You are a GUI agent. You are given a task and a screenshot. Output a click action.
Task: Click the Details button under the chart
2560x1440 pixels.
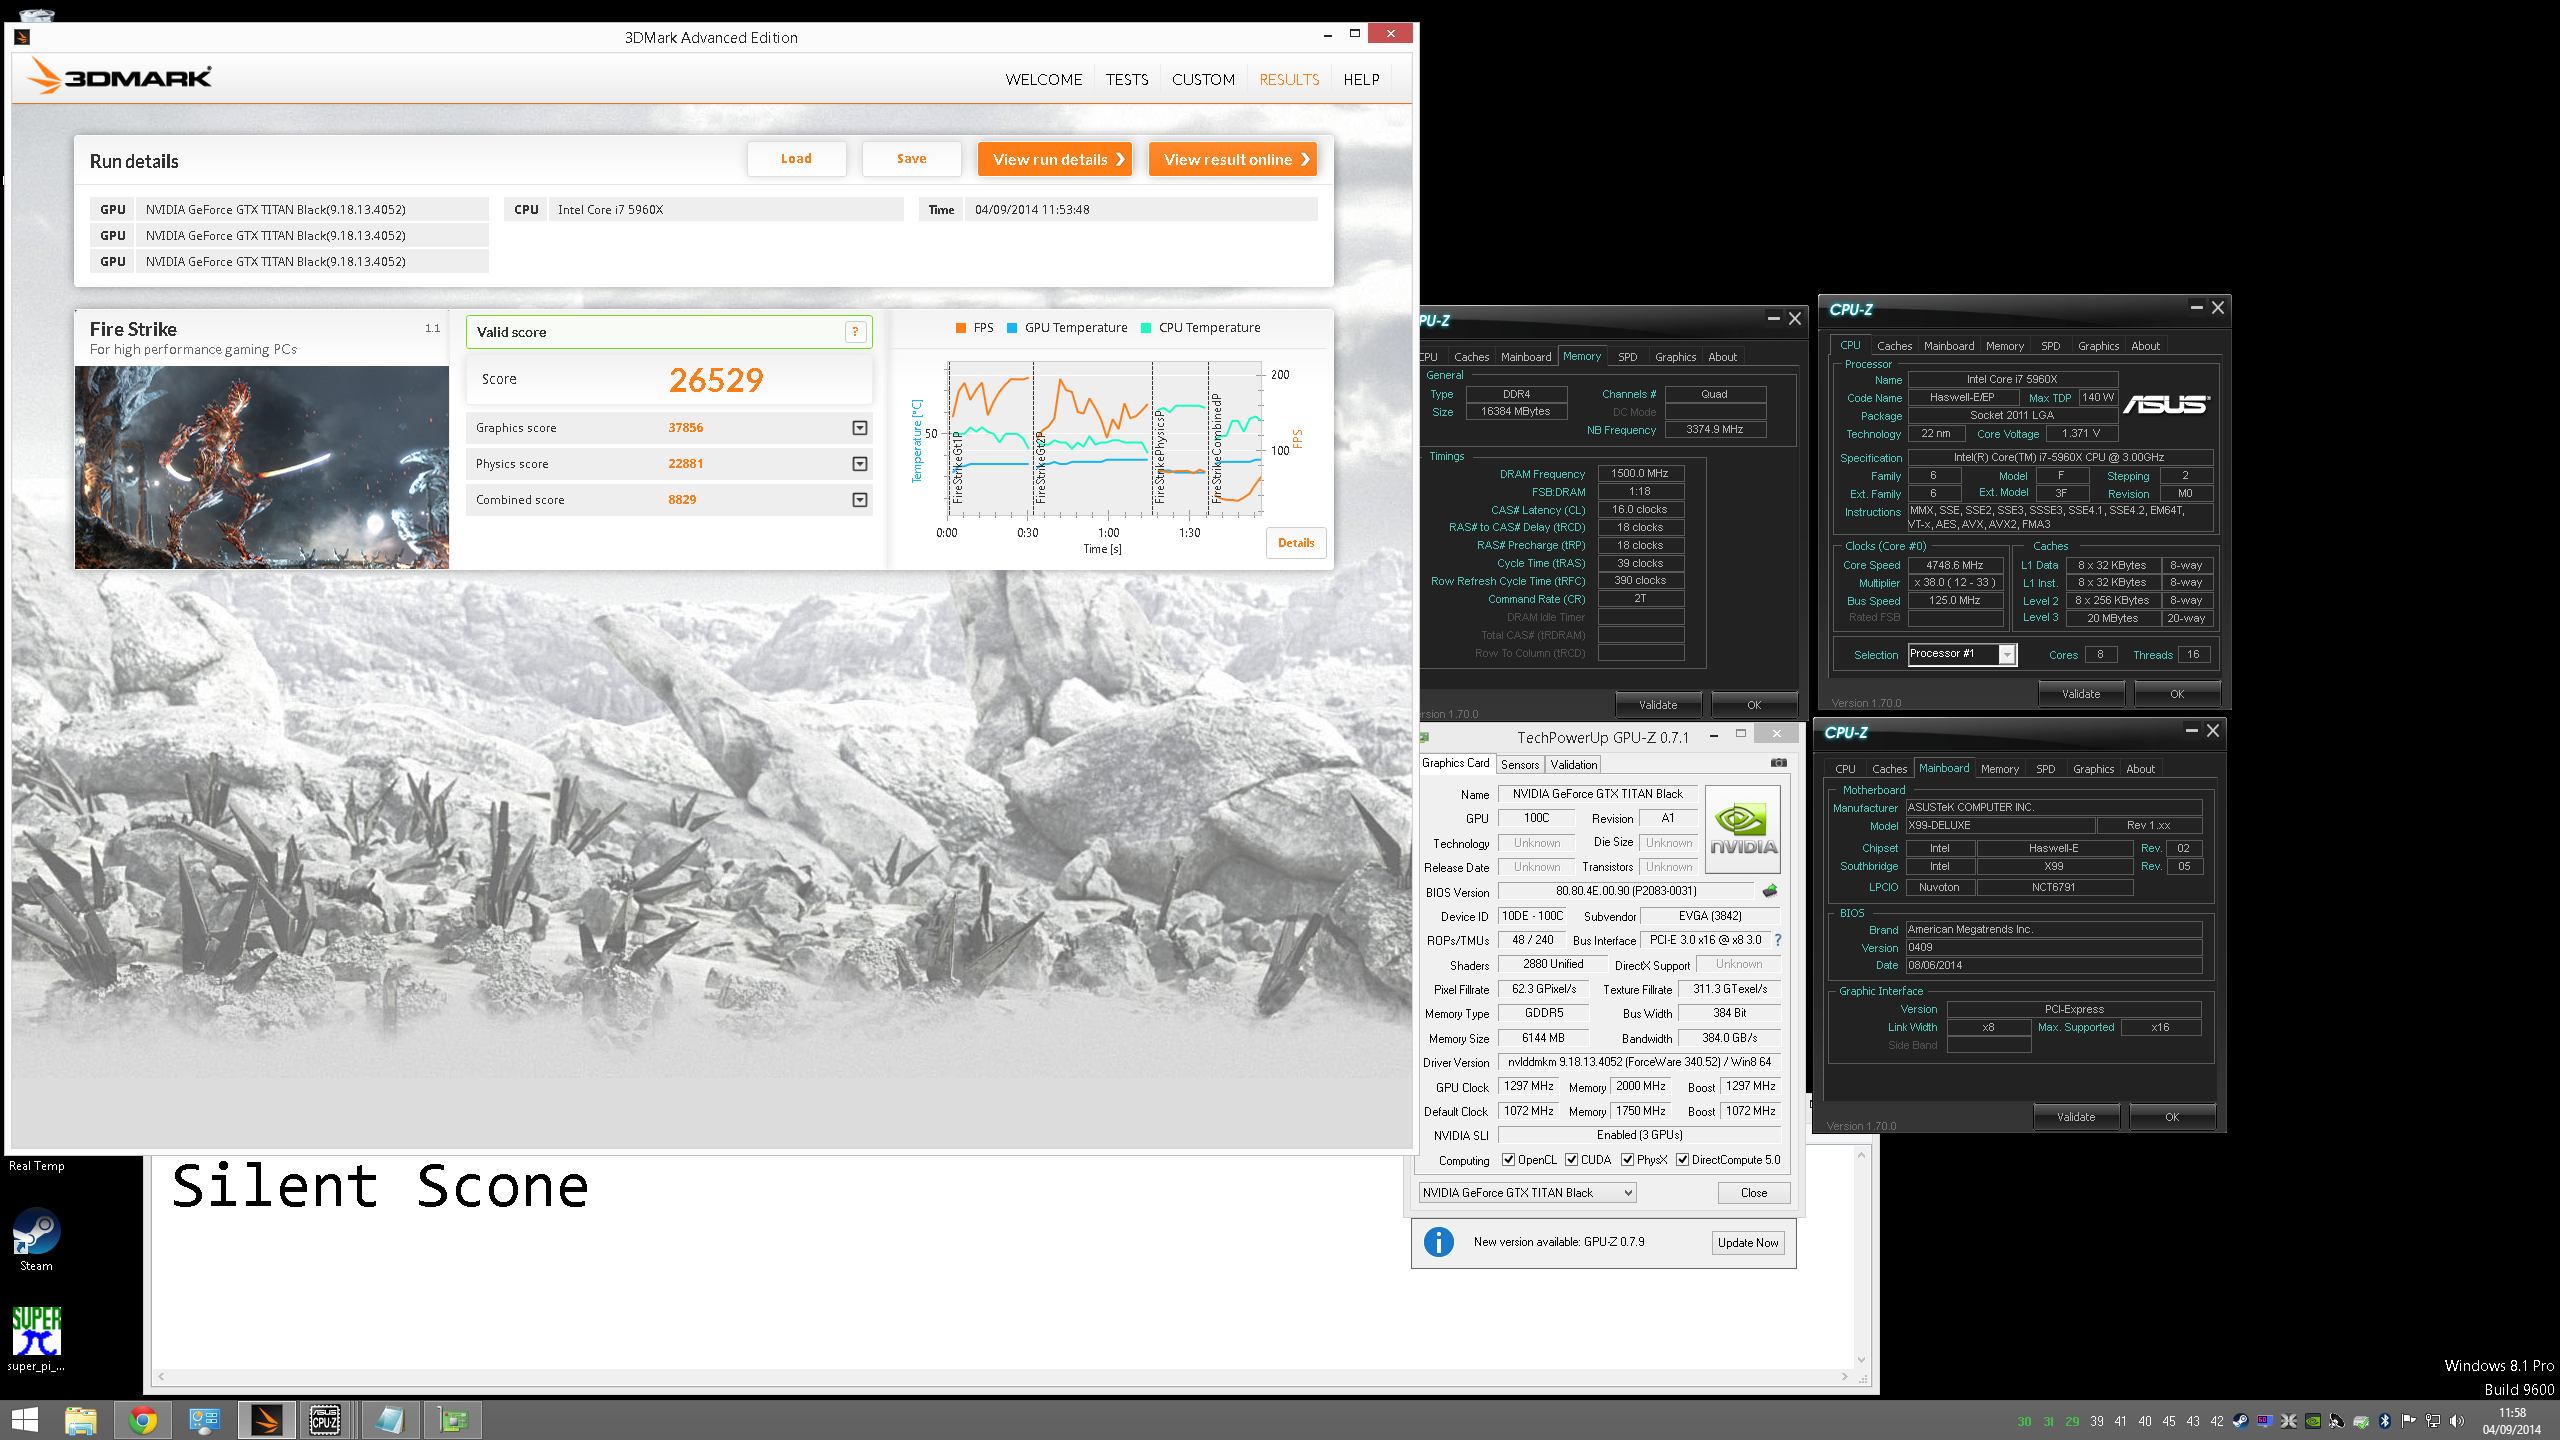click(1296, 543)
